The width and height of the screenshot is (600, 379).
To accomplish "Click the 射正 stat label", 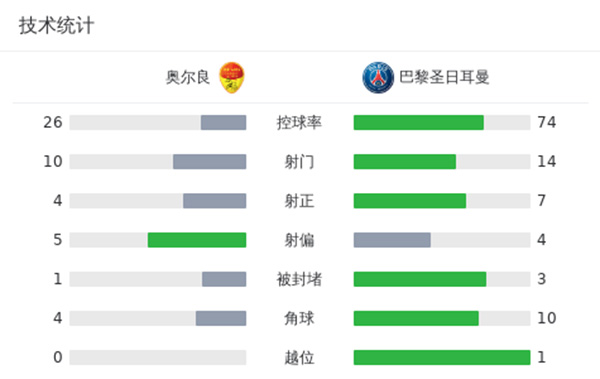I will click(299, 201).
